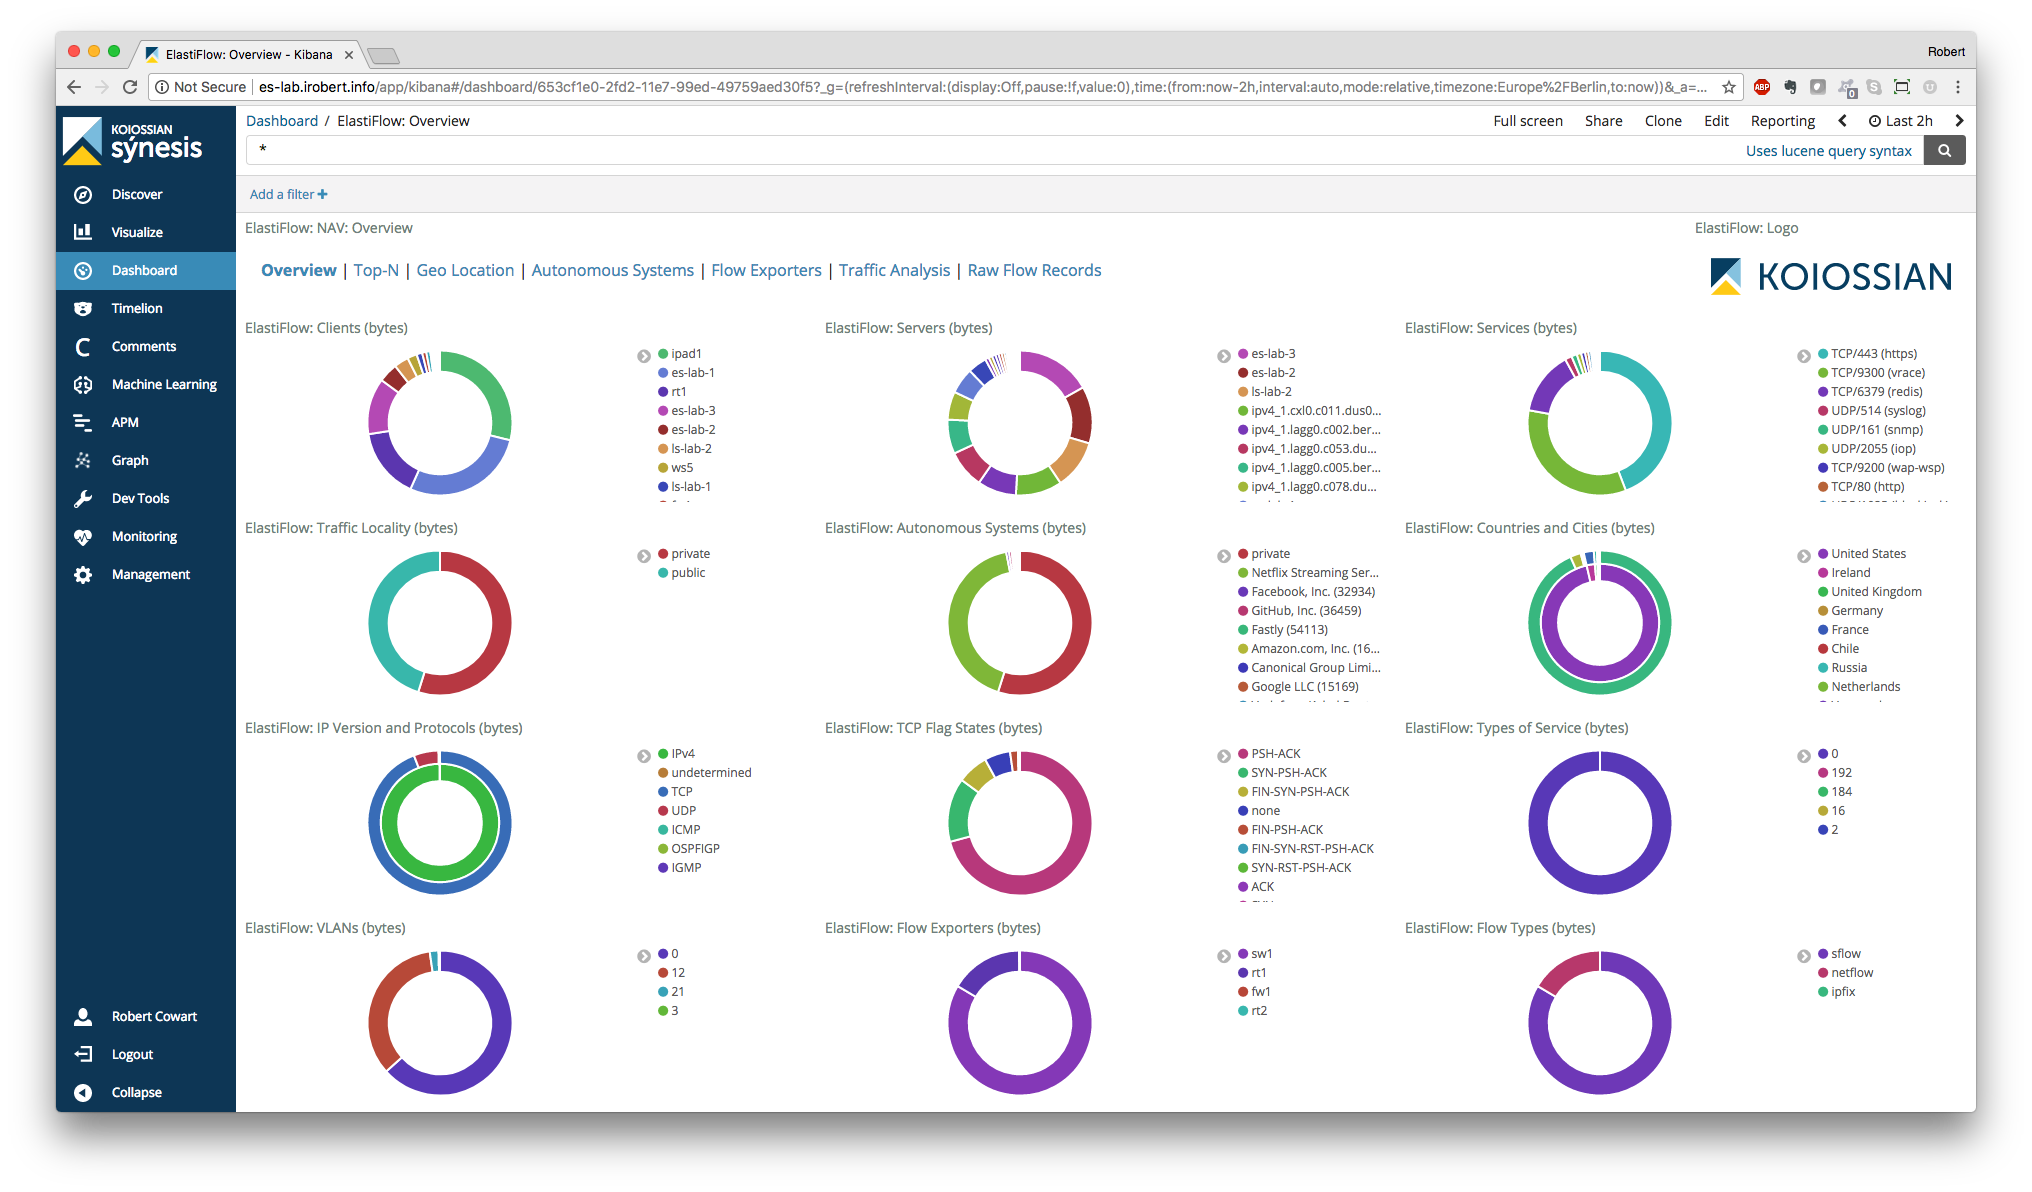Open the Visualize bar chart icon
Screen dimensions: 2032x1192
[x=83, y=232]
